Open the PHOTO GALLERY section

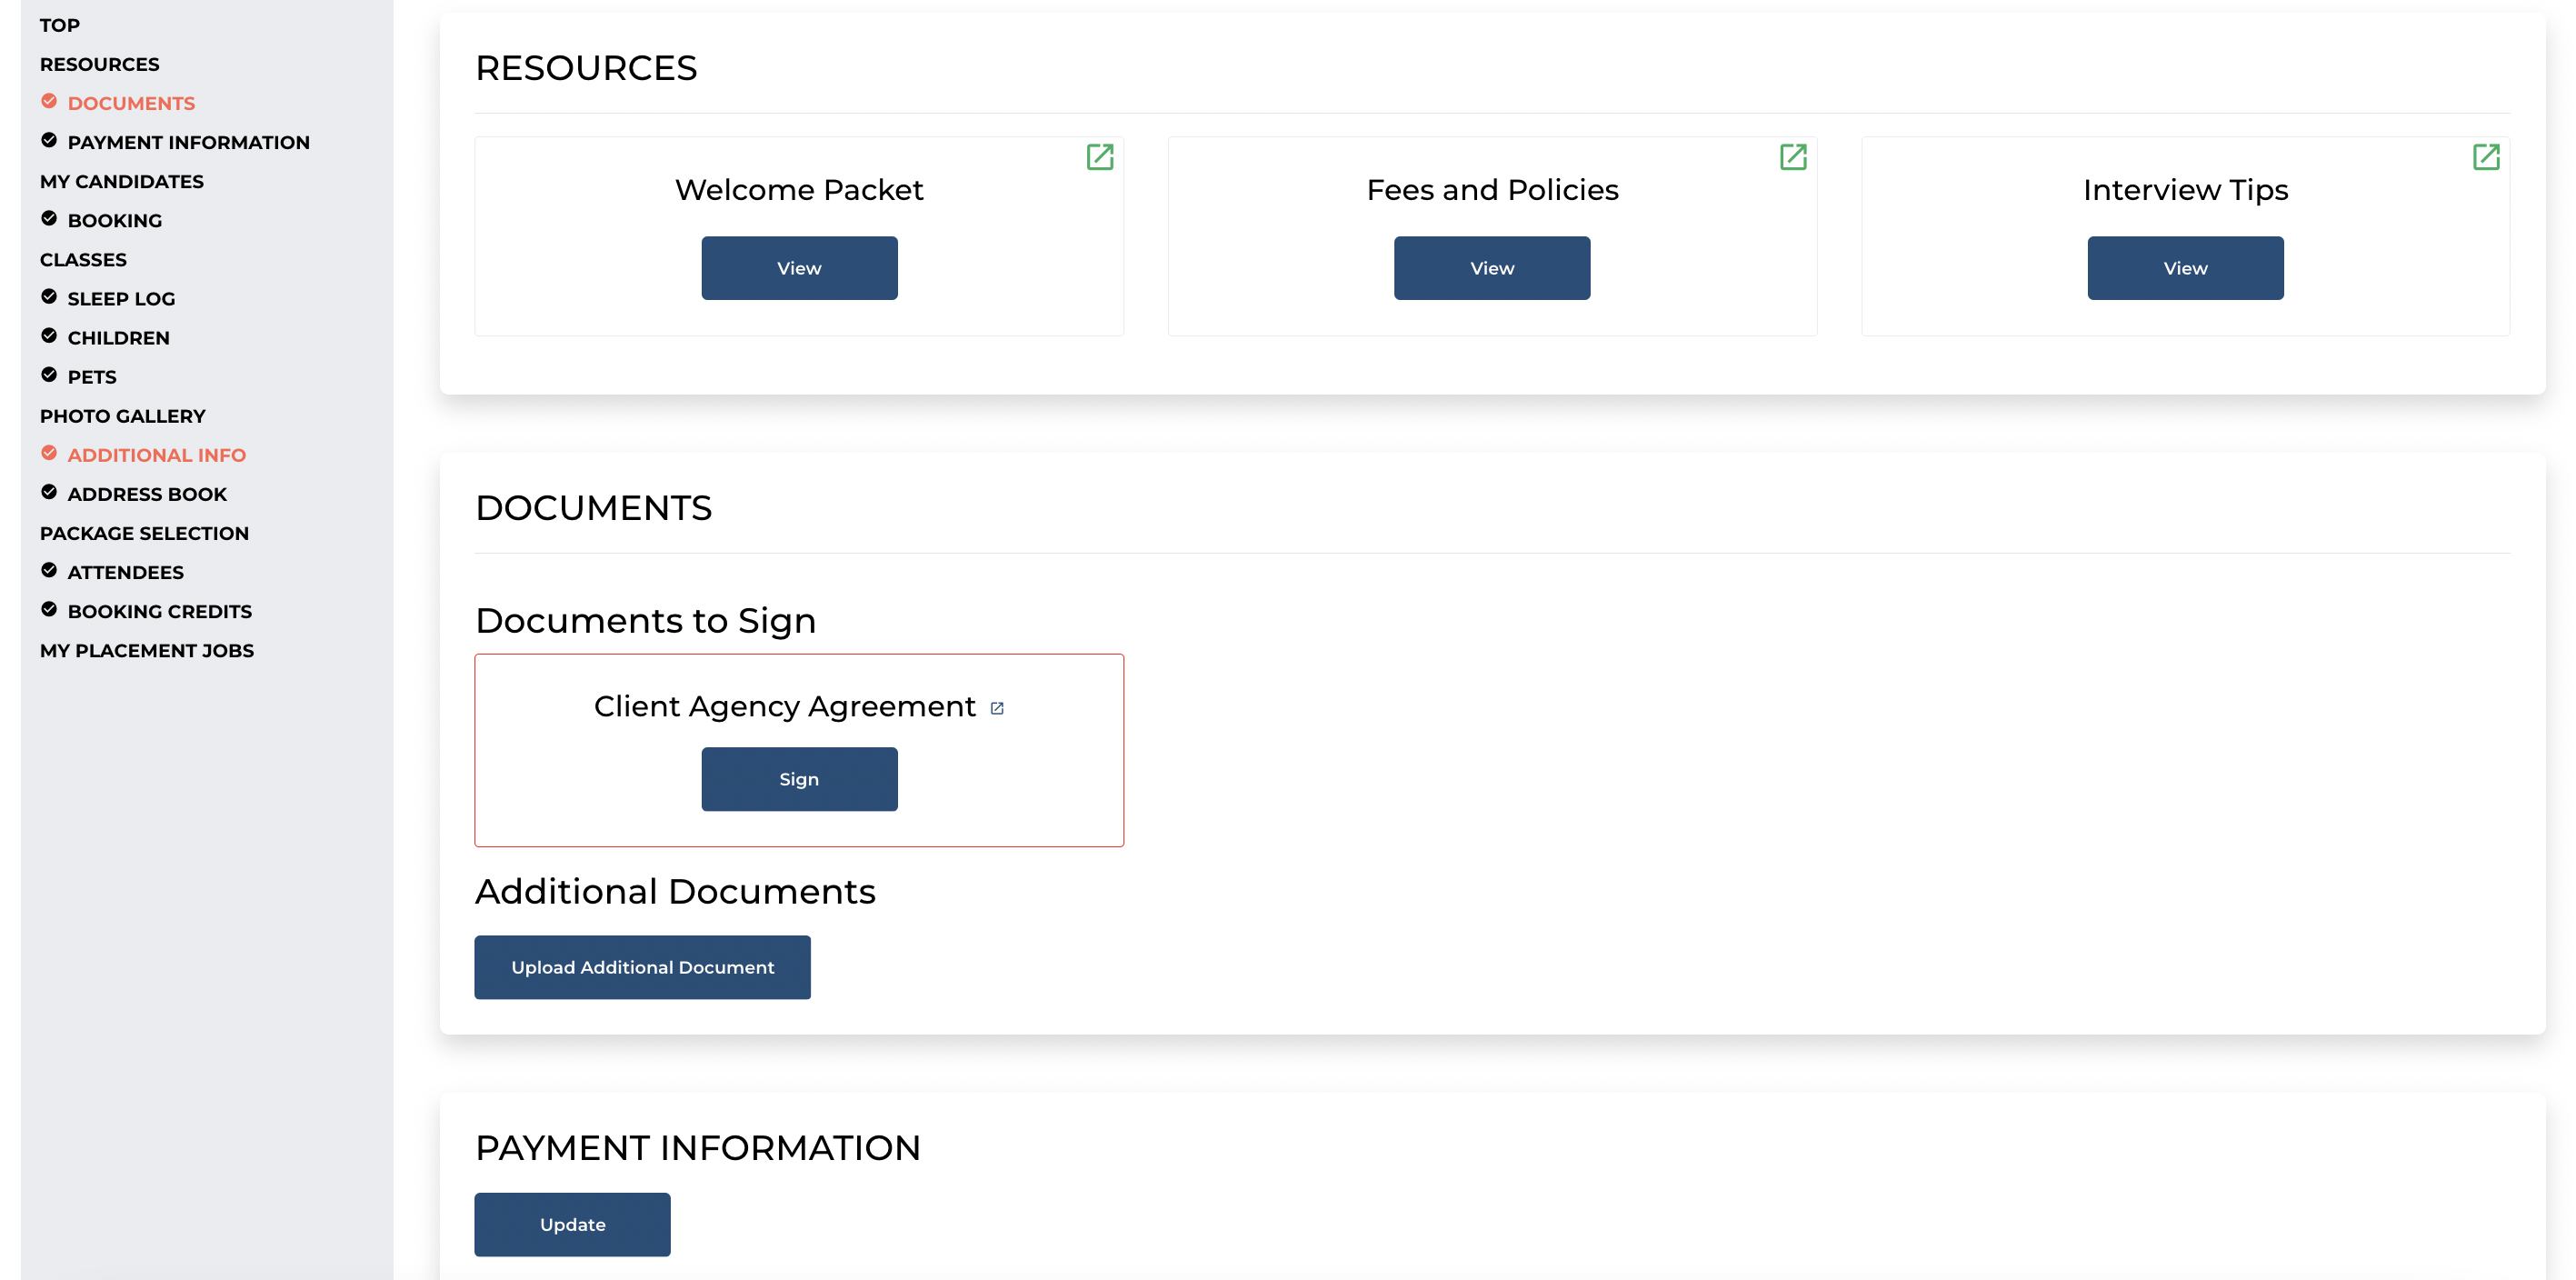pos(123,416)
